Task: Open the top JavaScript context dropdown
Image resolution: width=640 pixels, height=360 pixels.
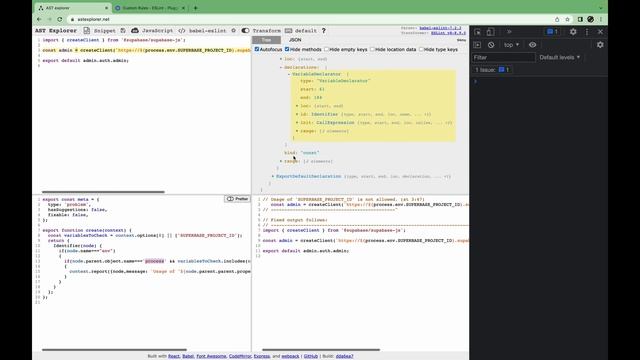Action: tap(511, 45)
